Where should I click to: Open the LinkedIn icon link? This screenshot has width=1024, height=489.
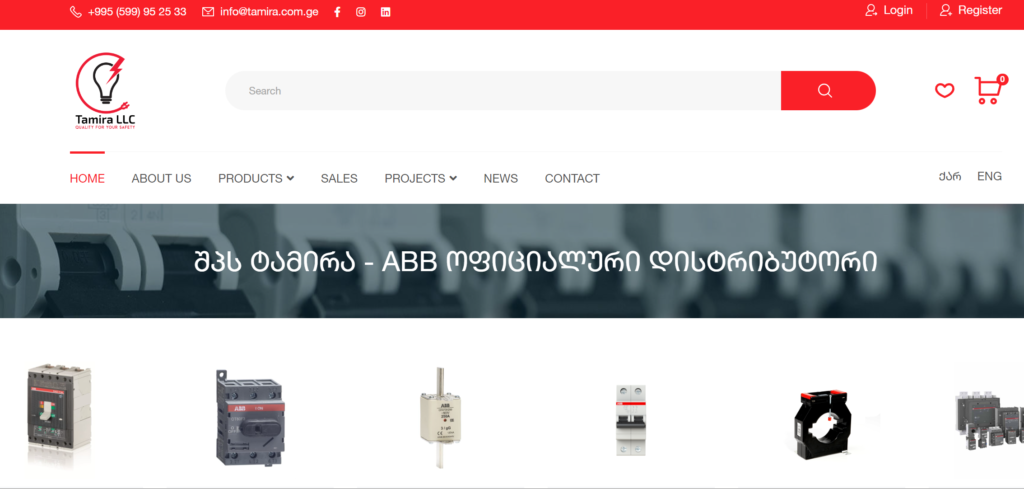coord(386,12)
